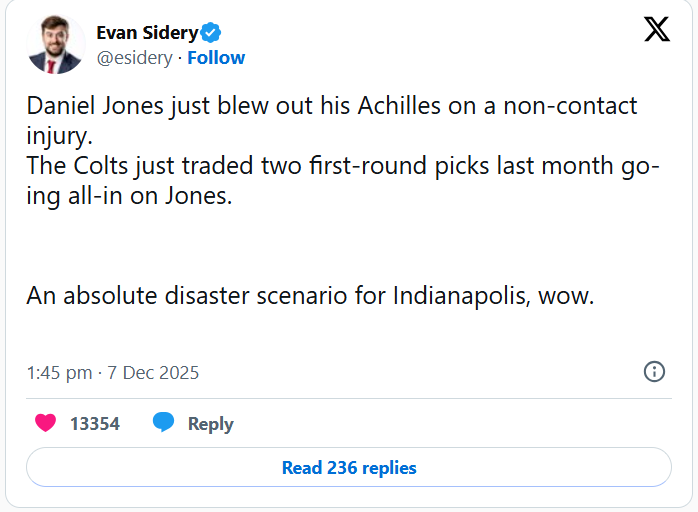
Task: Click the 13354 like count
Action: pyautogui.click(x=95, y=424)
